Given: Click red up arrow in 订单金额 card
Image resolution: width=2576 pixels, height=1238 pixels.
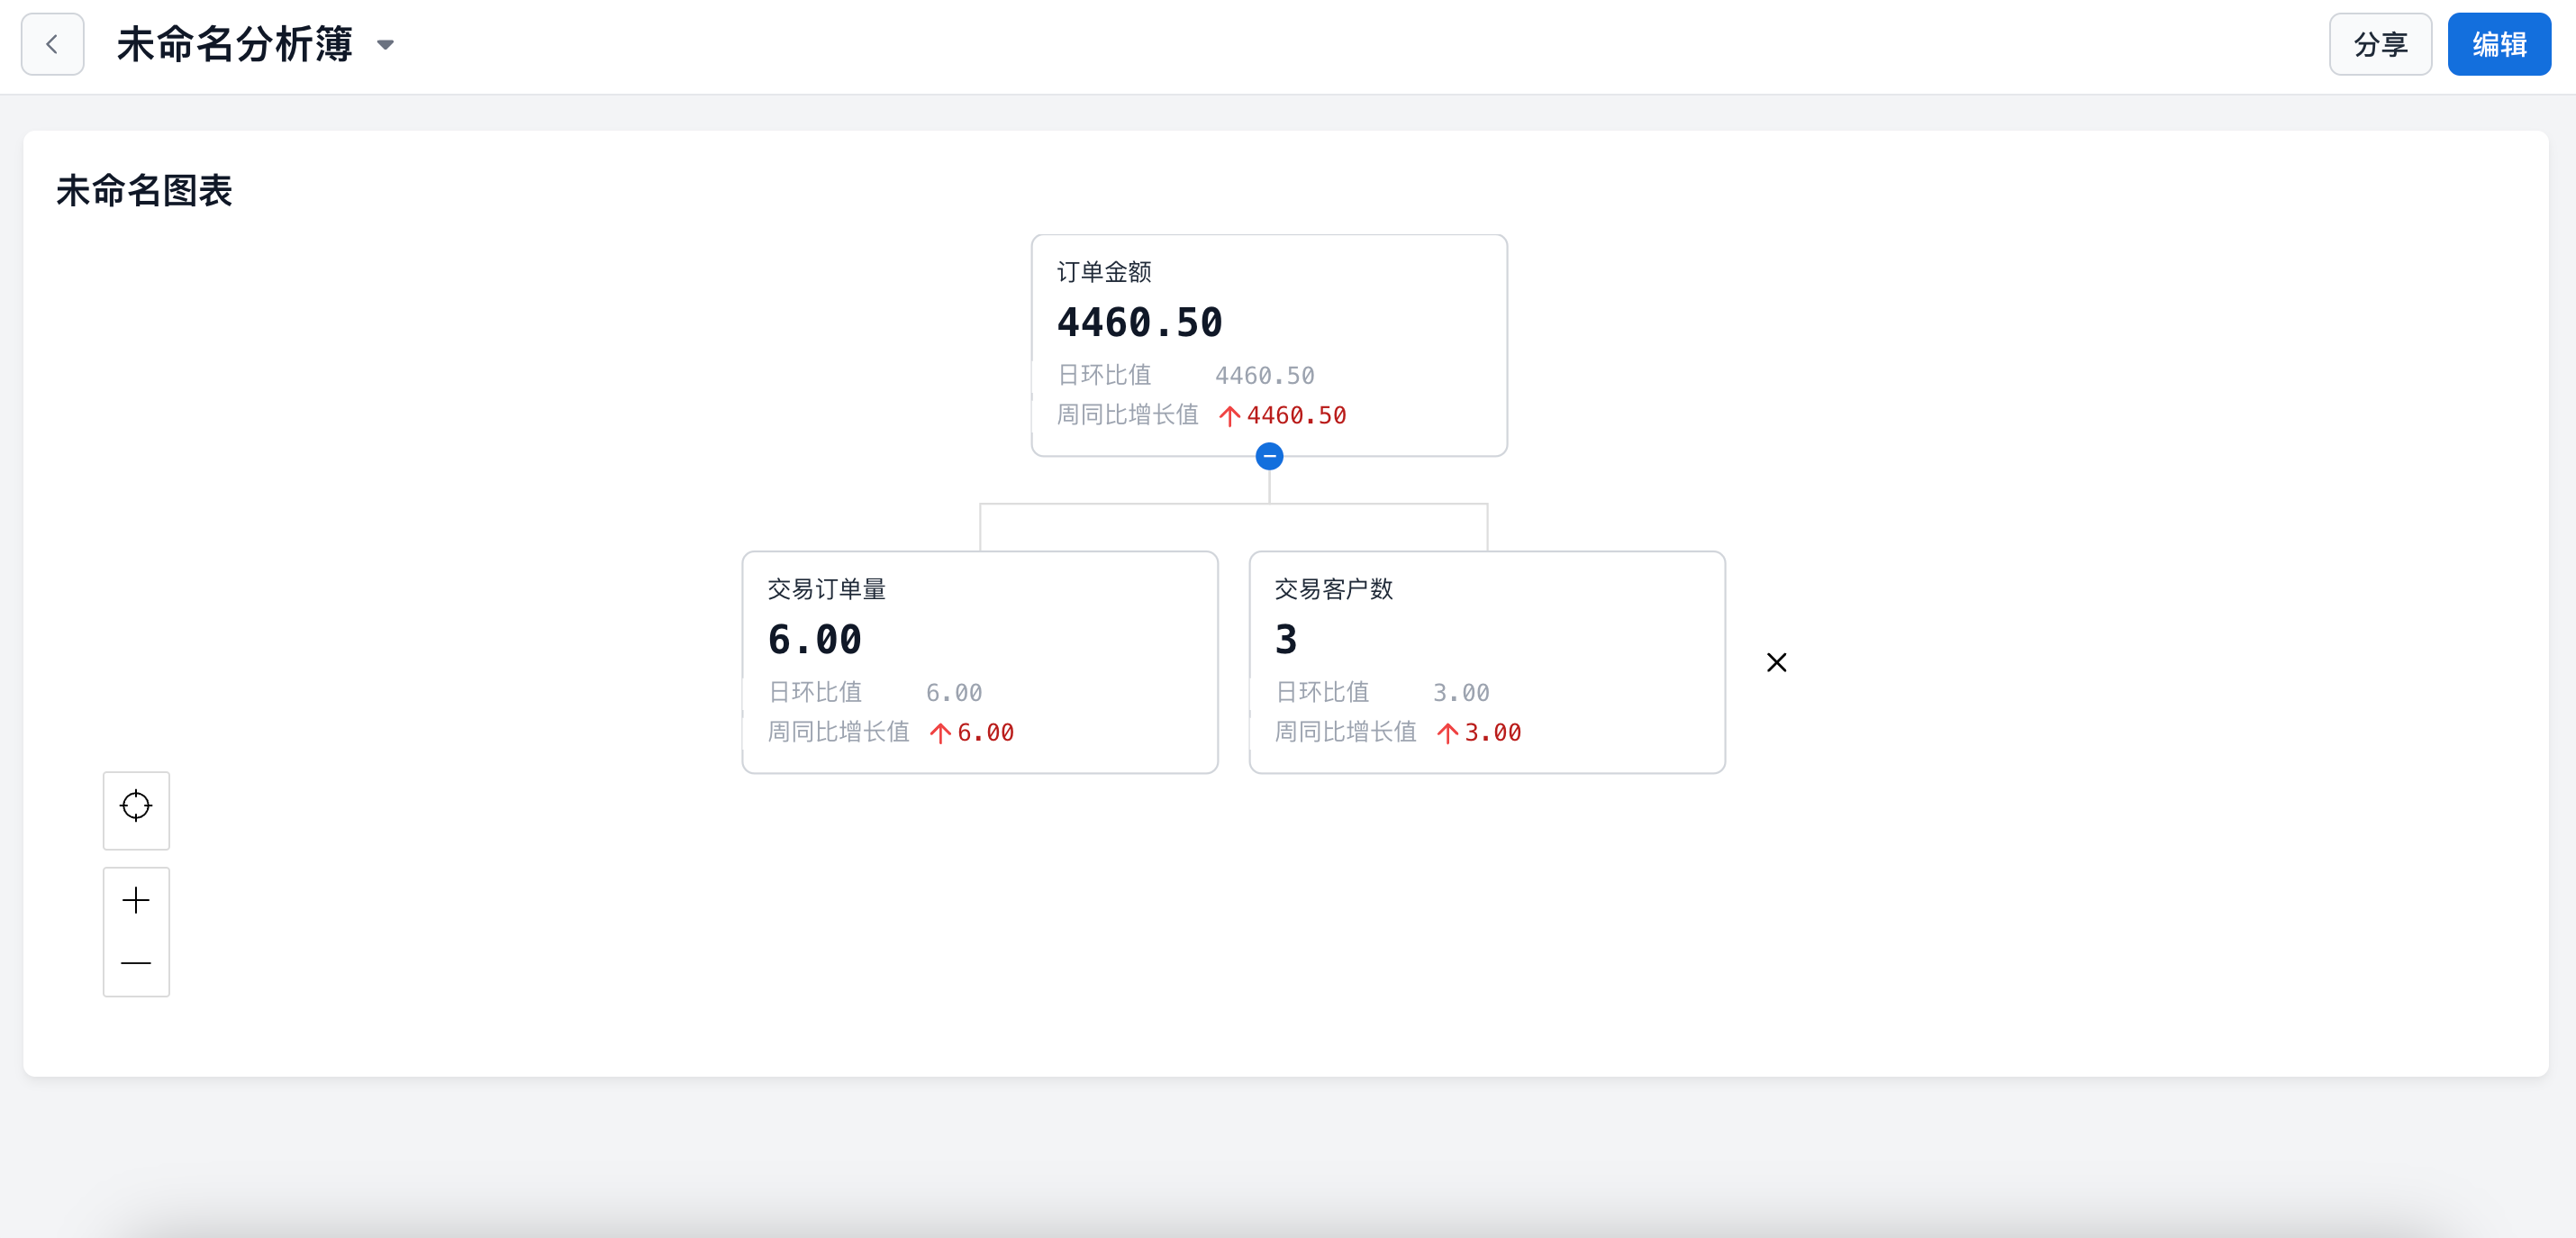Looking at the screenshot, I should (x=1230, y=416).
